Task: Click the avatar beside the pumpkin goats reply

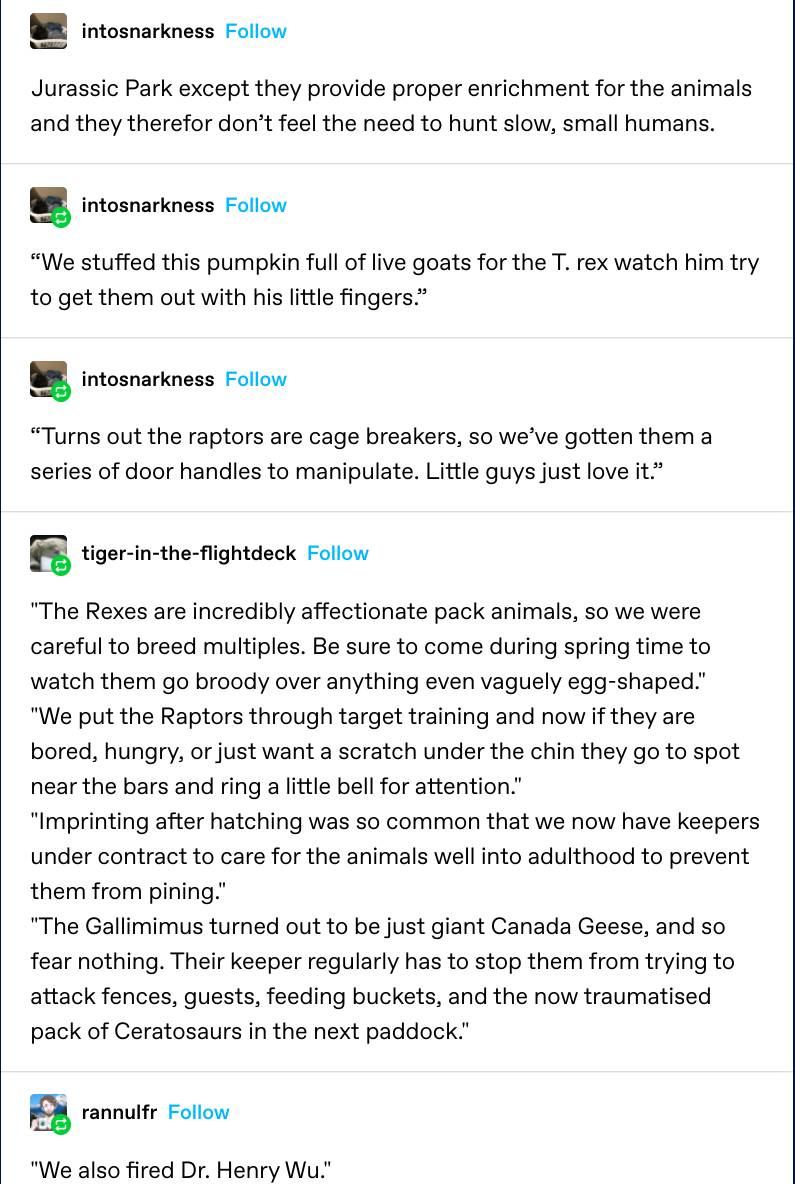Action: tap(47, 203)
